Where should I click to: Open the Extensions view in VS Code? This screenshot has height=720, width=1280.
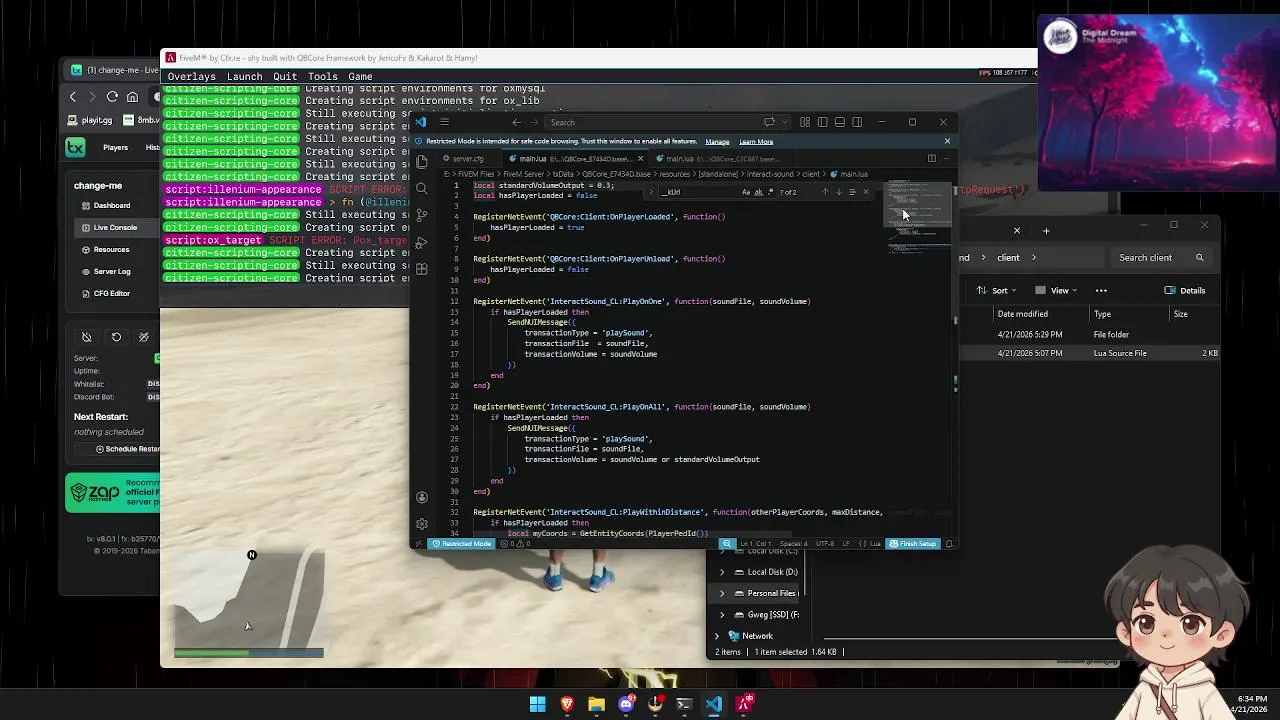click(422, 269)
